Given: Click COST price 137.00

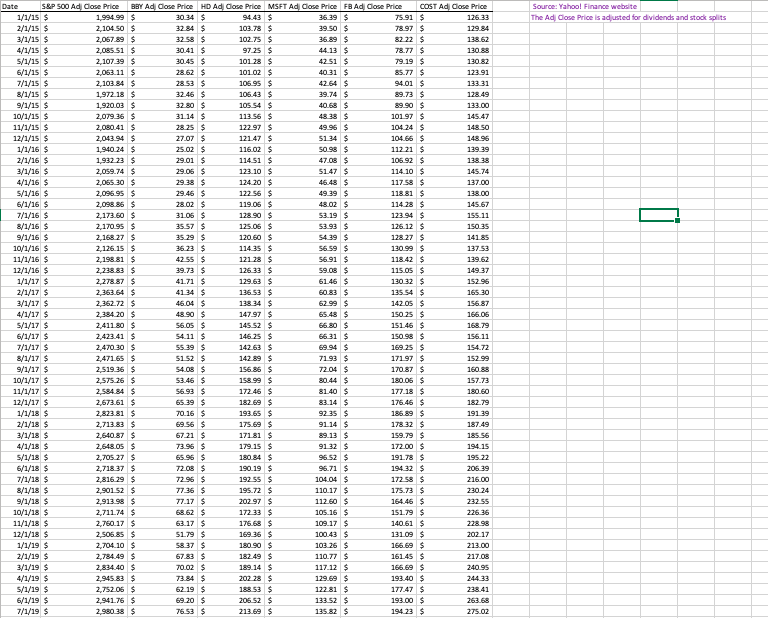Looking at the screenshot, I should click(455, 182).
